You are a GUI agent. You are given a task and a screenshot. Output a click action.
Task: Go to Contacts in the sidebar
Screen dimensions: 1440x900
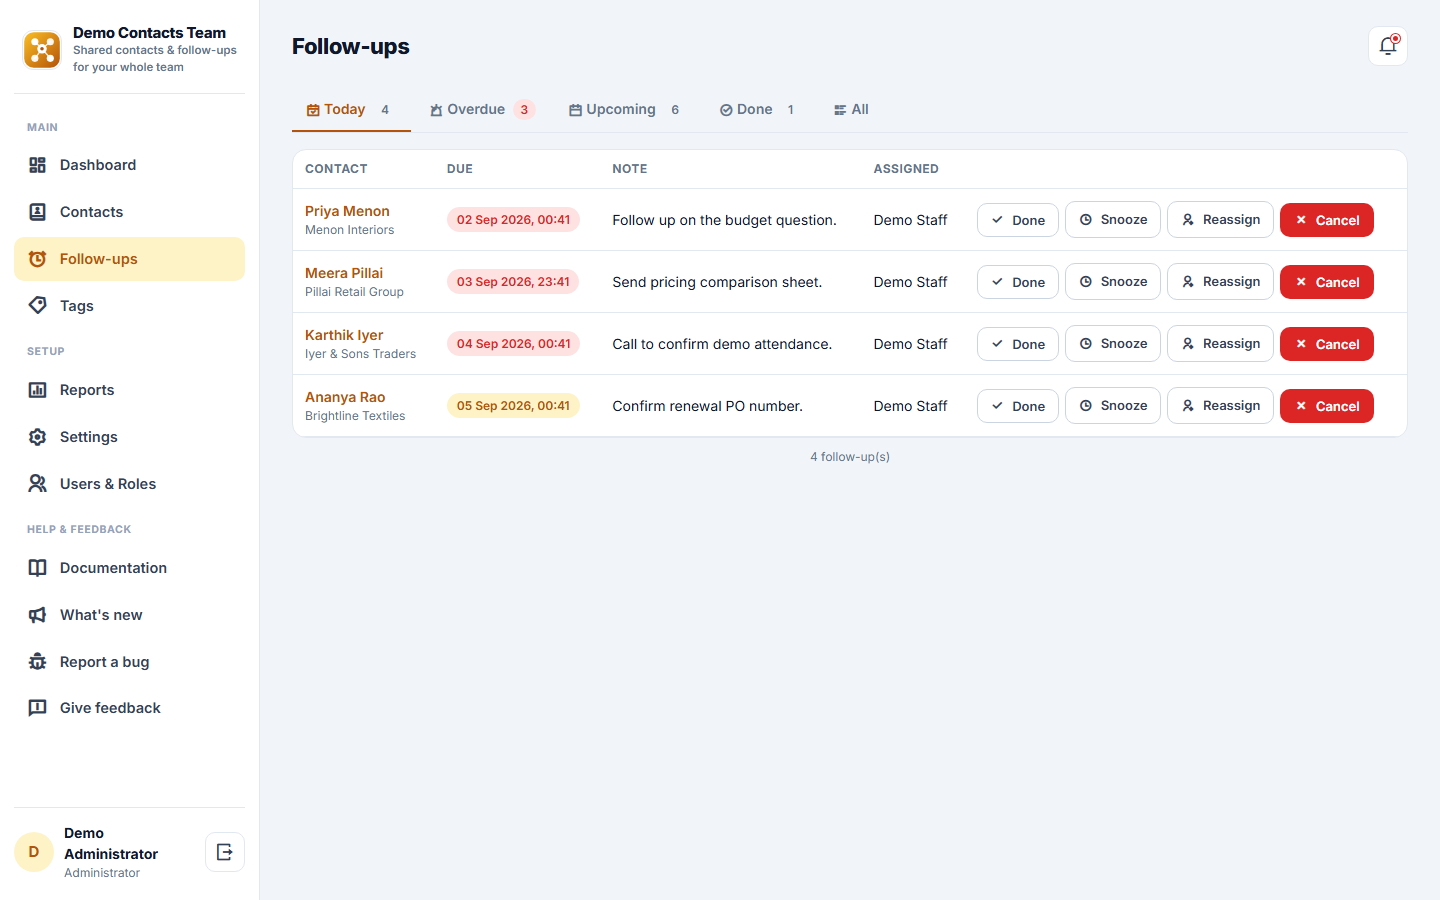[129, 212]
